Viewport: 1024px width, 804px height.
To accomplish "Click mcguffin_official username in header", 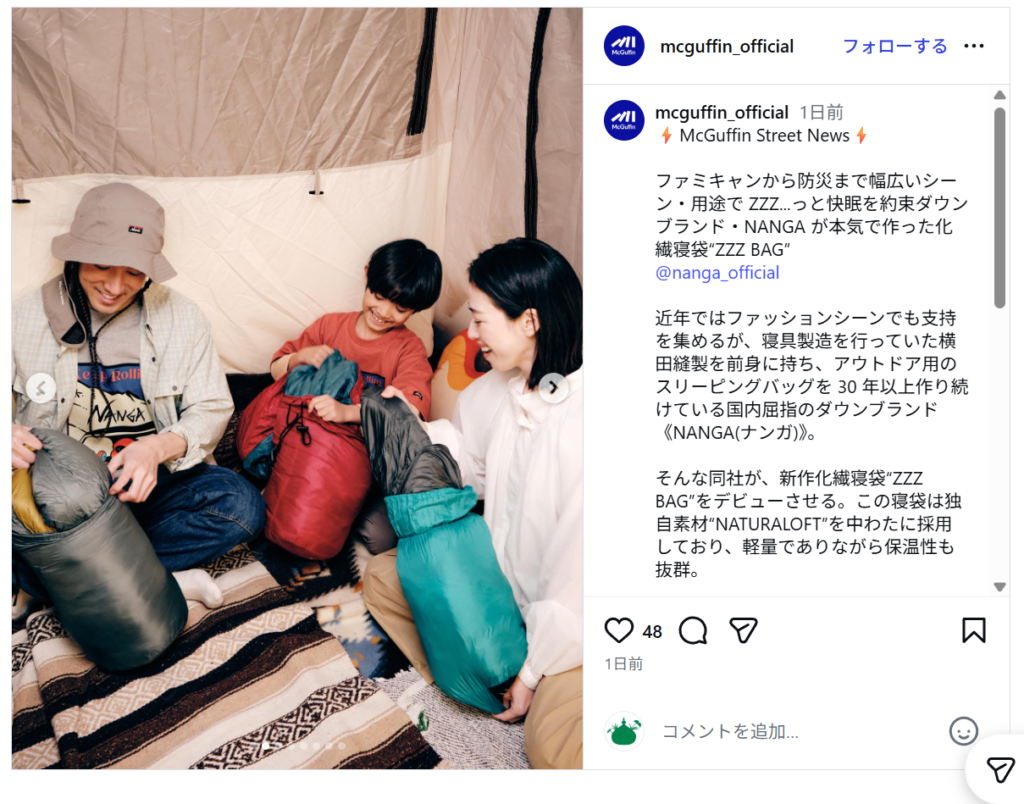I will point(727,46).
